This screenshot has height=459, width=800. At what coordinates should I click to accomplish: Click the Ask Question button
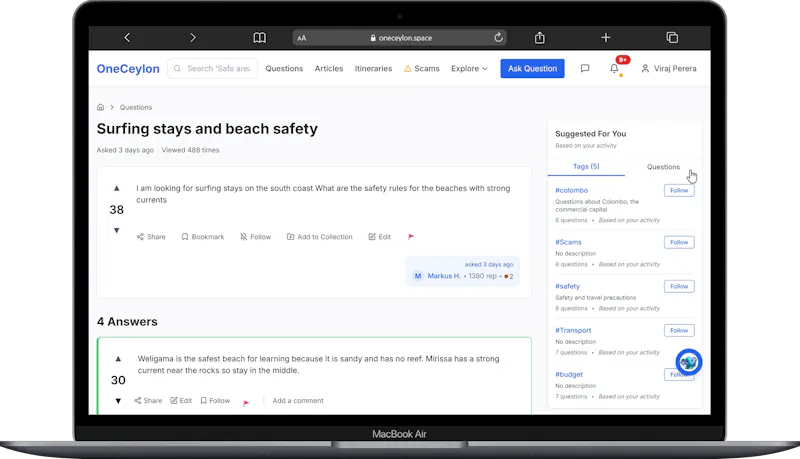point(532,68)
